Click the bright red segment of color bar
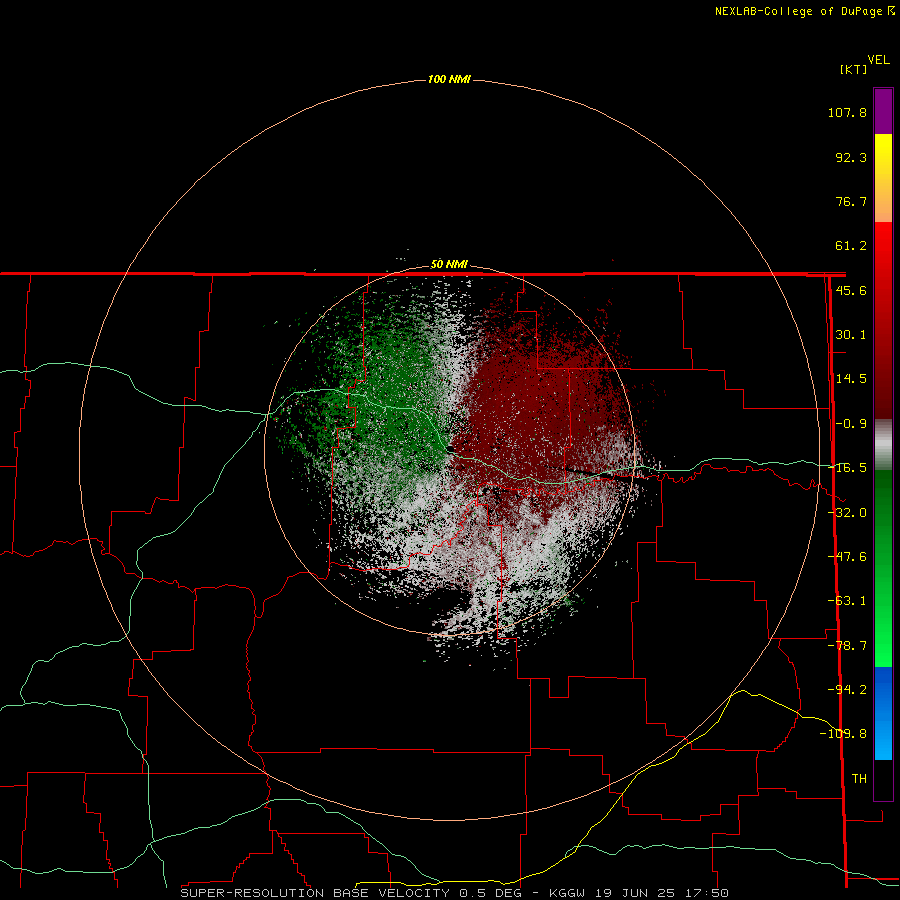 point(883,320)
